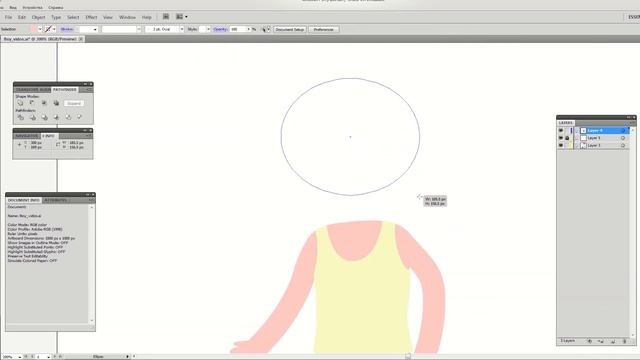Open the ESSENTIALS workspace switcher
The image size is (640, 360).
pos(633,17)
